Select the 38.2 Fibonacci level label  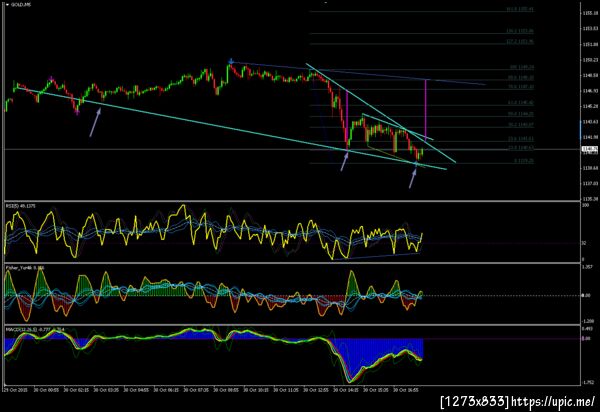520,125
